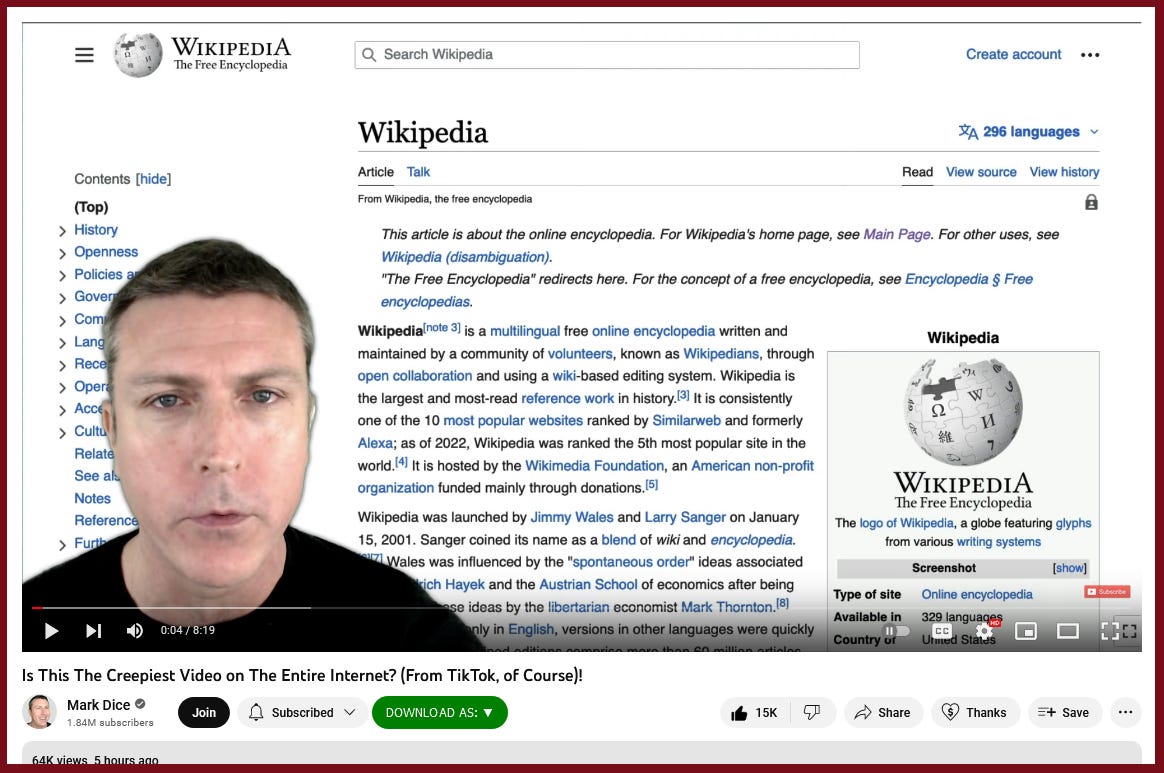Open the Wikipedia hamburger main menu
This screenshot has height=773, width=1164.
(x=84, y=55)
